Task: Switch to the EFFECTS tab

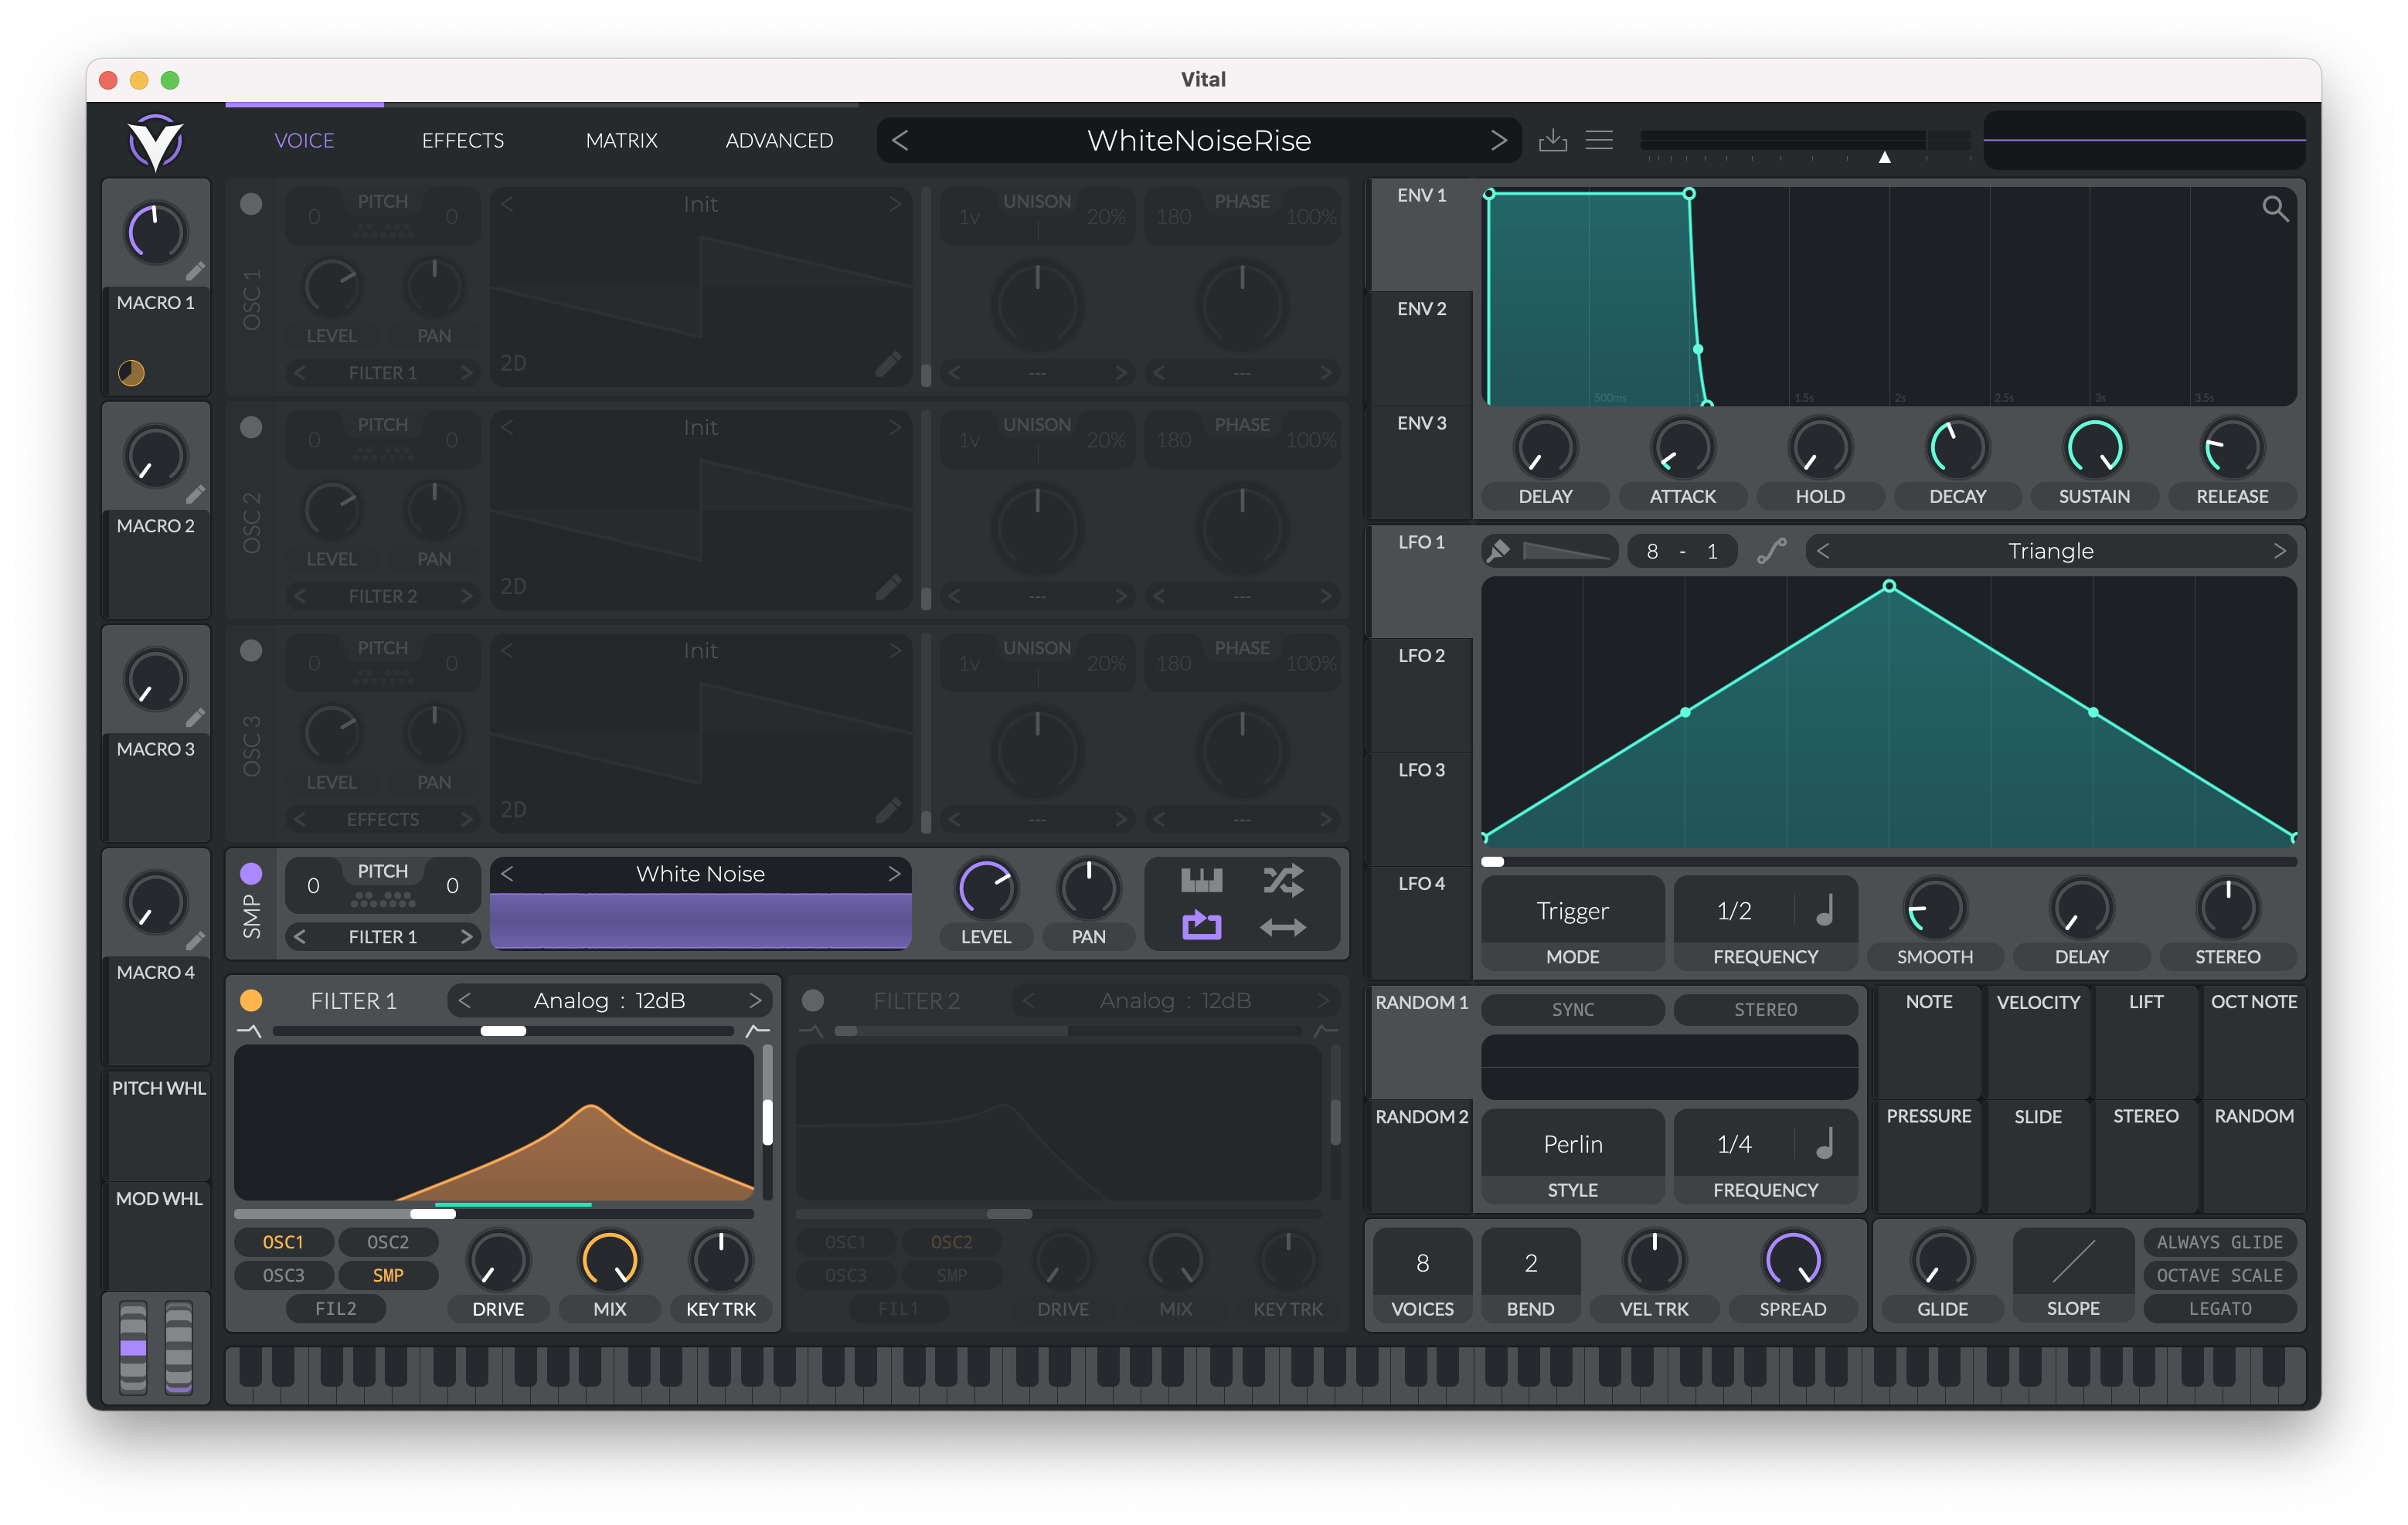Action: click(463, 140)
